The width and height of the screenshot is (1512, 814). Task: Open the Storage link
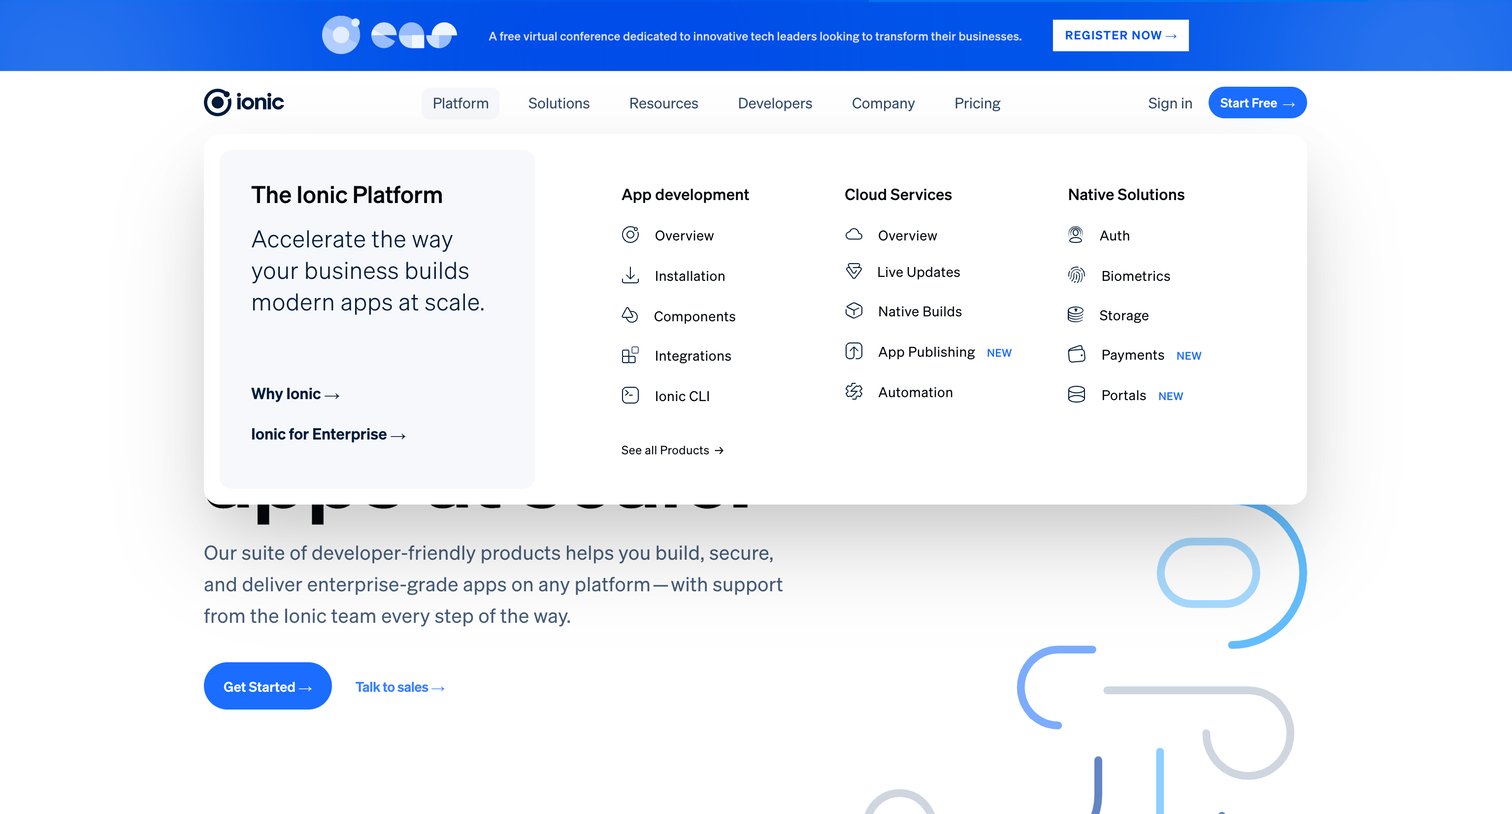pos(1124,316)
